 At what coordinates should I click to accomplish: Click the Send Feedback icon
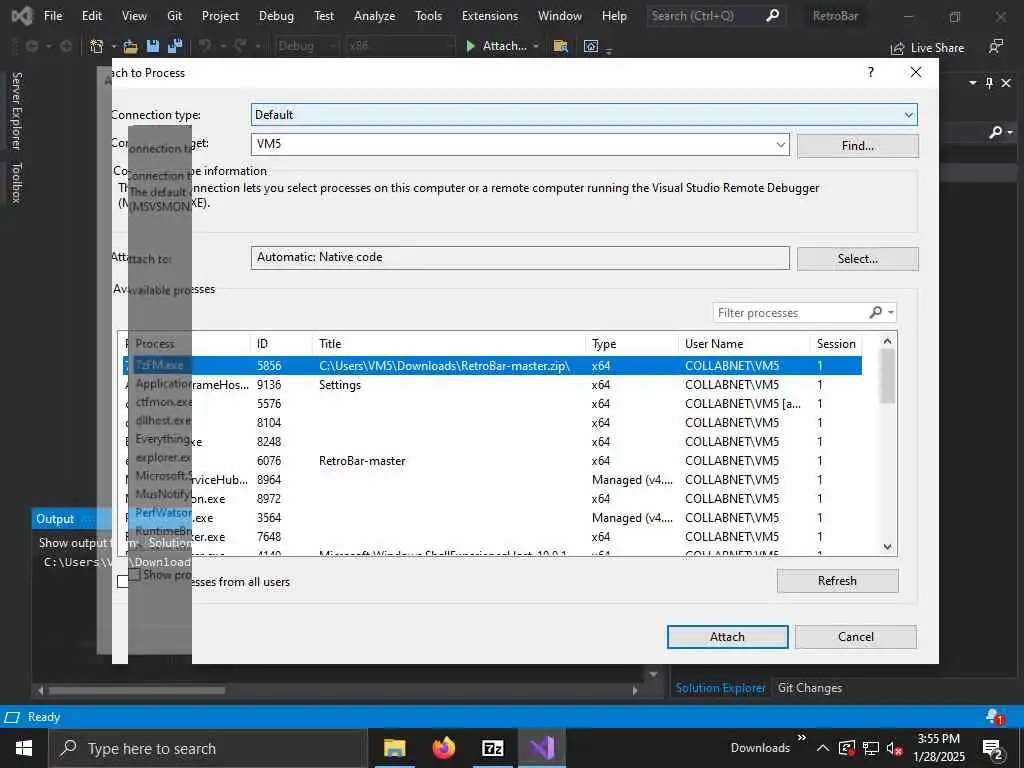click(x=996, y=46)
